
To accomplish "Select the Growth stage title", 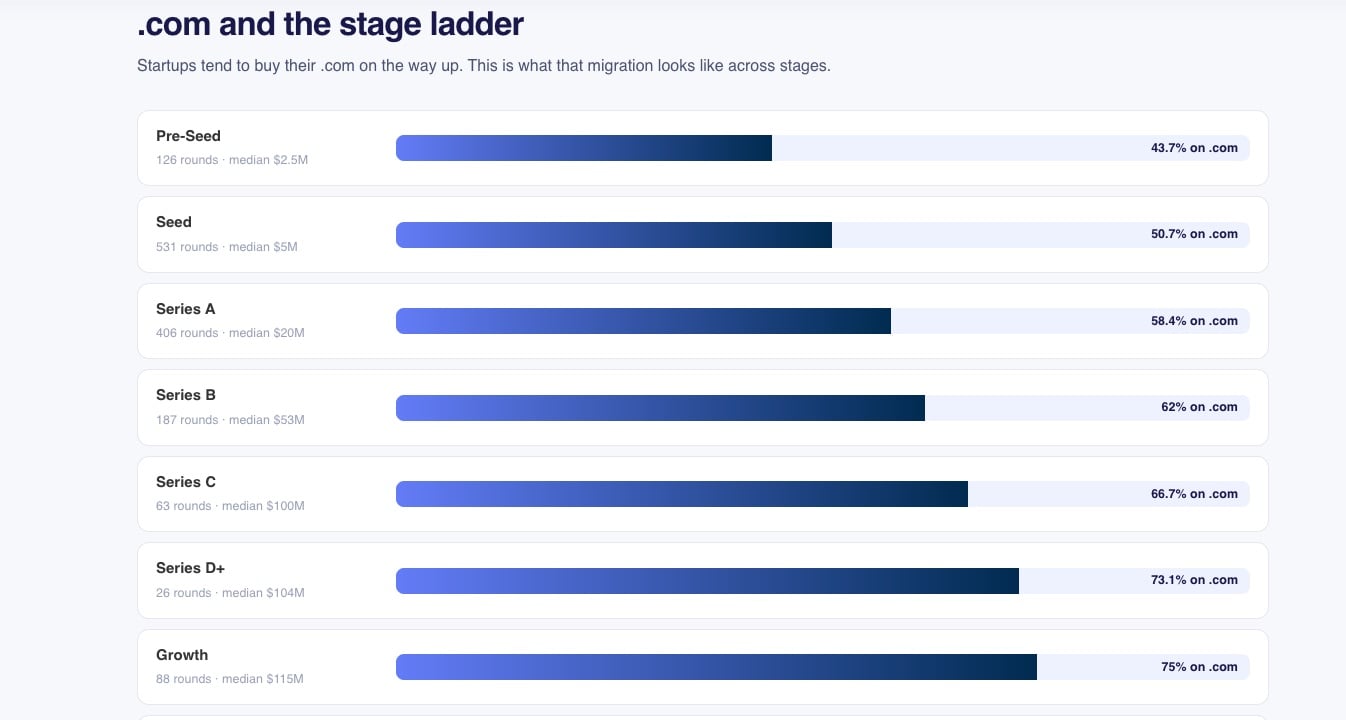I will pos(182,655).
